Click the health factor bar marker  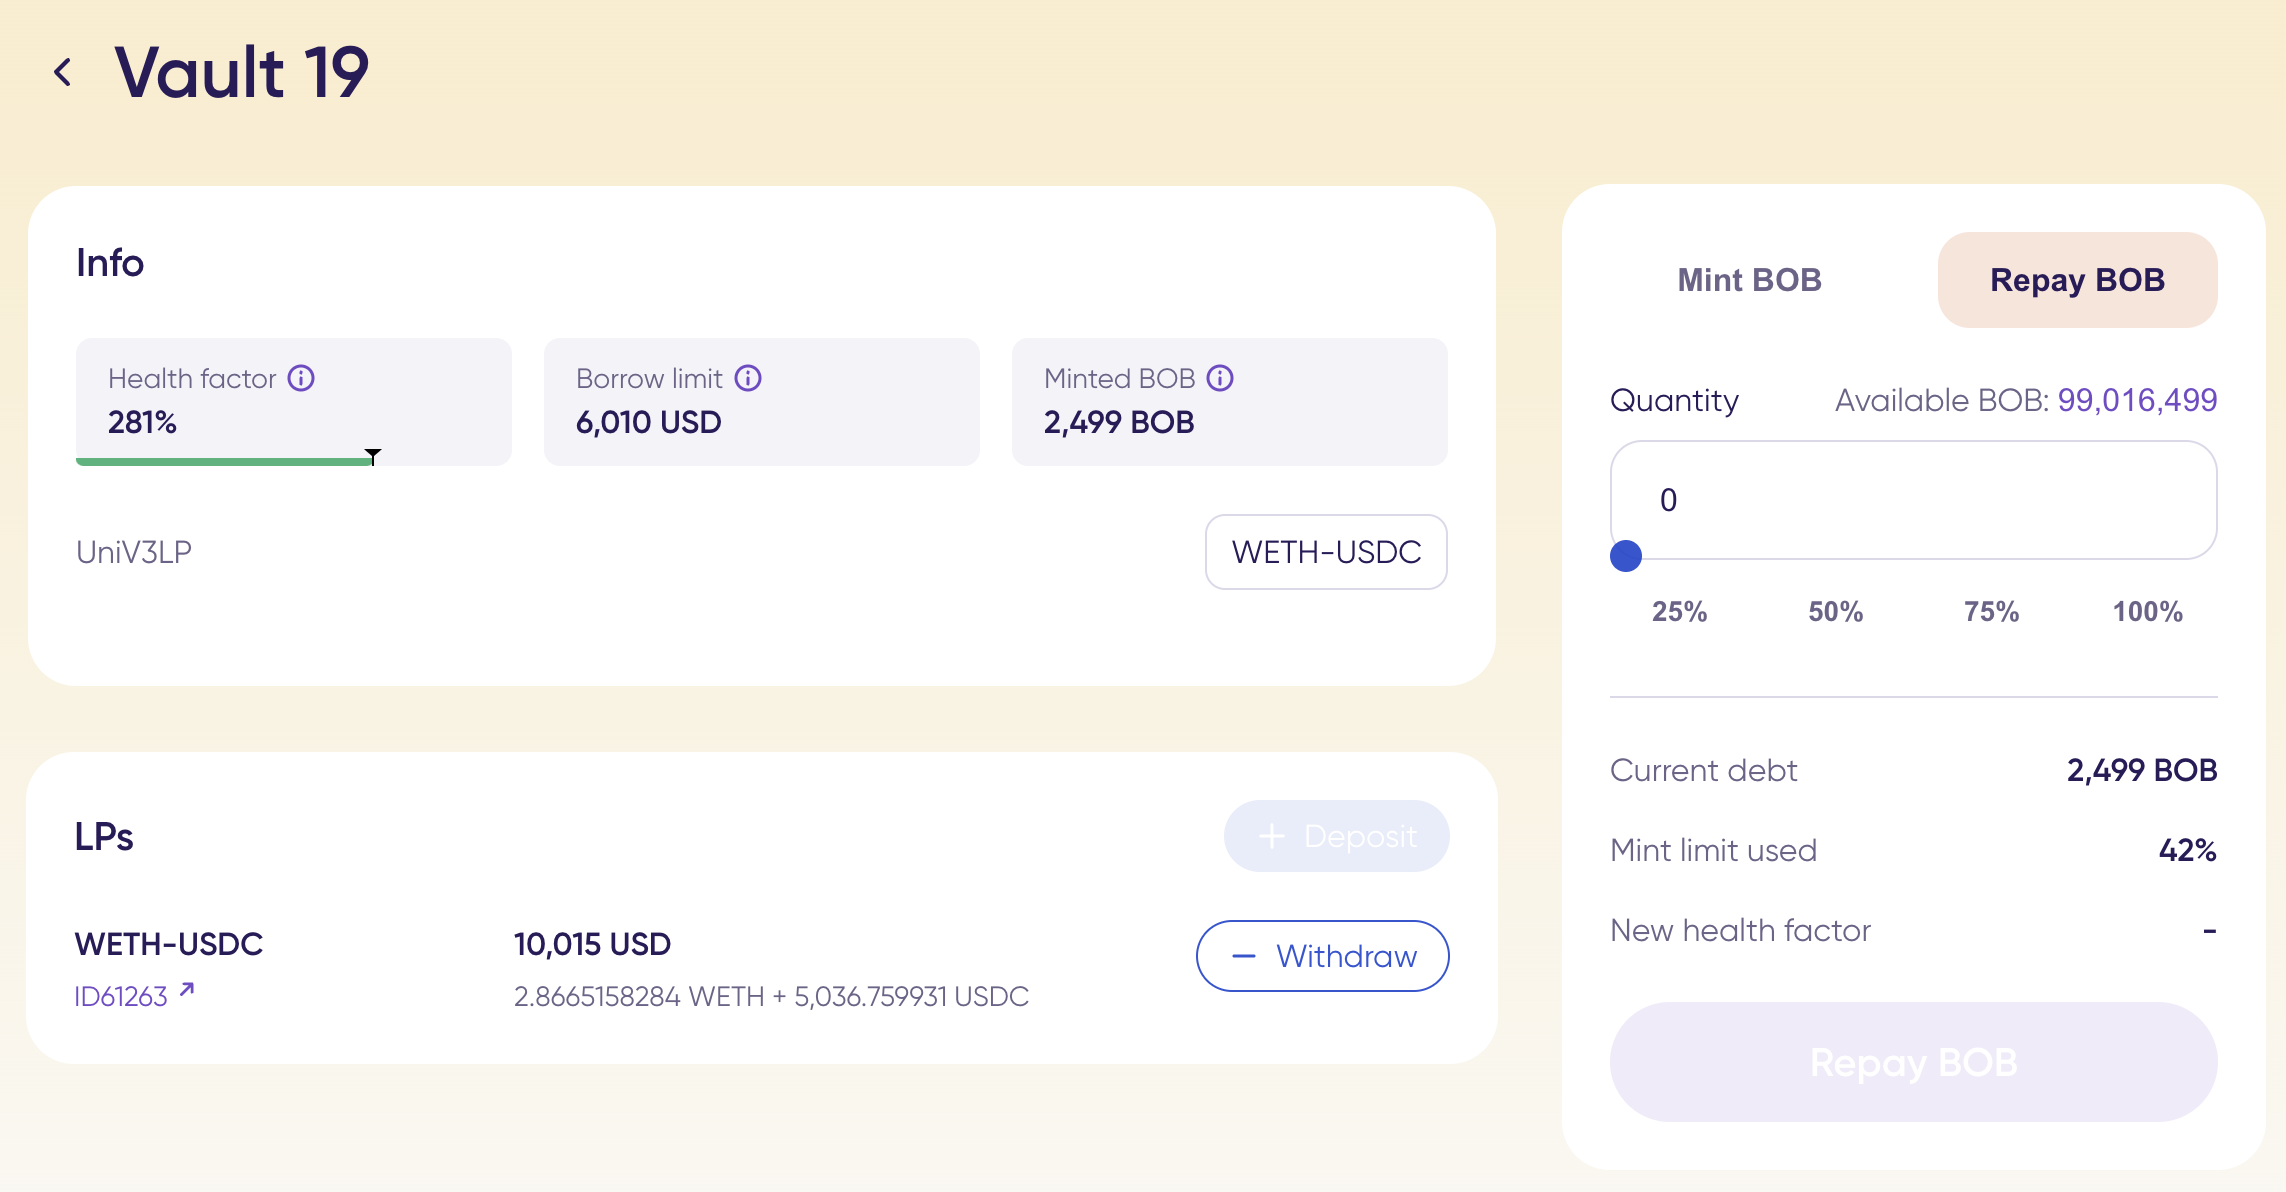coord(373,456)
